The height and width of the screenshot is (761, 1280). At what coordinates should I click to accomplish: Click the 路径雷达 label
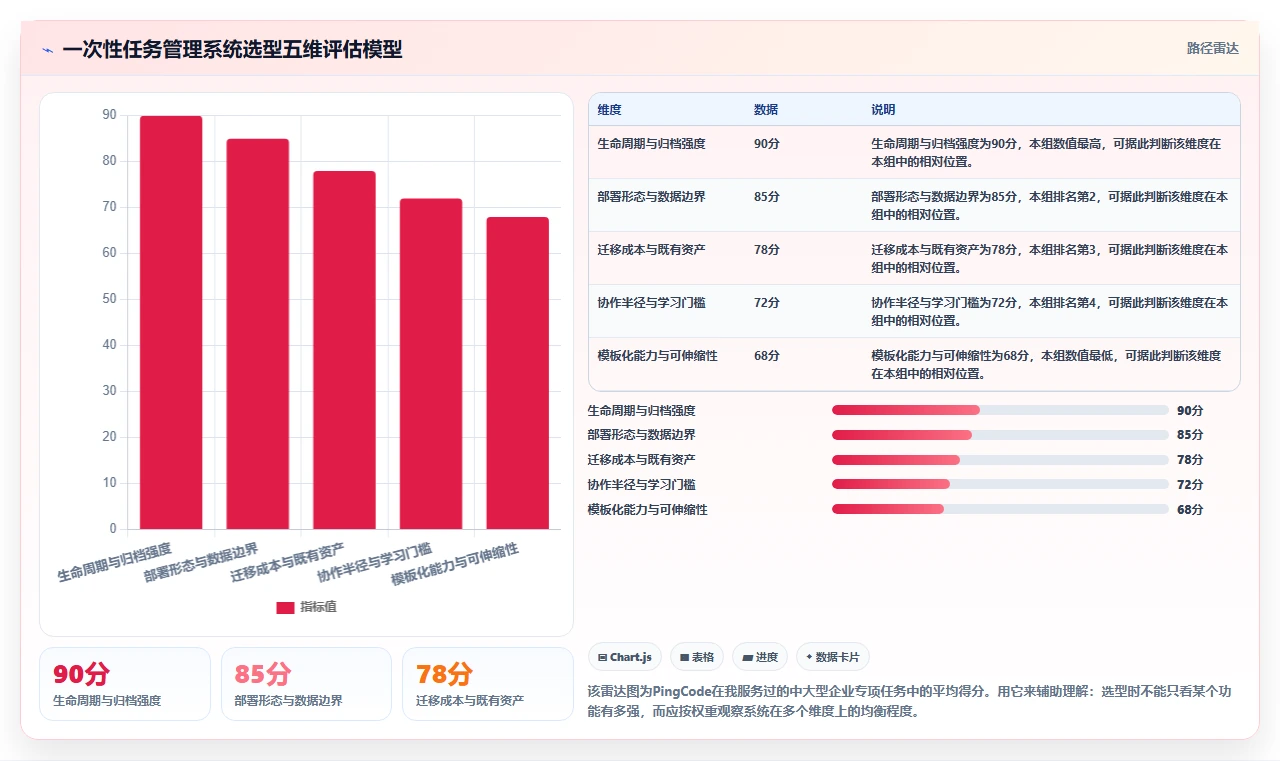click(x=1213, y=48)
